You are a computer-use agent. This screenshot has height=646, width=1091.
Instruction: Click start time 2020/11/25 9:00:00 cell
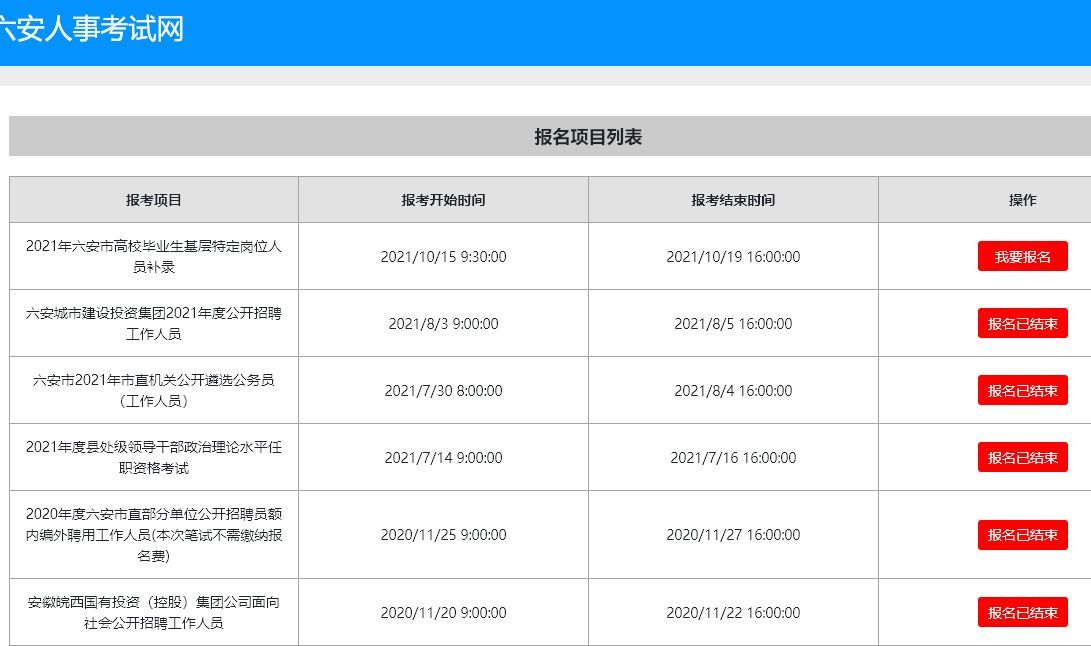point(443,535)
